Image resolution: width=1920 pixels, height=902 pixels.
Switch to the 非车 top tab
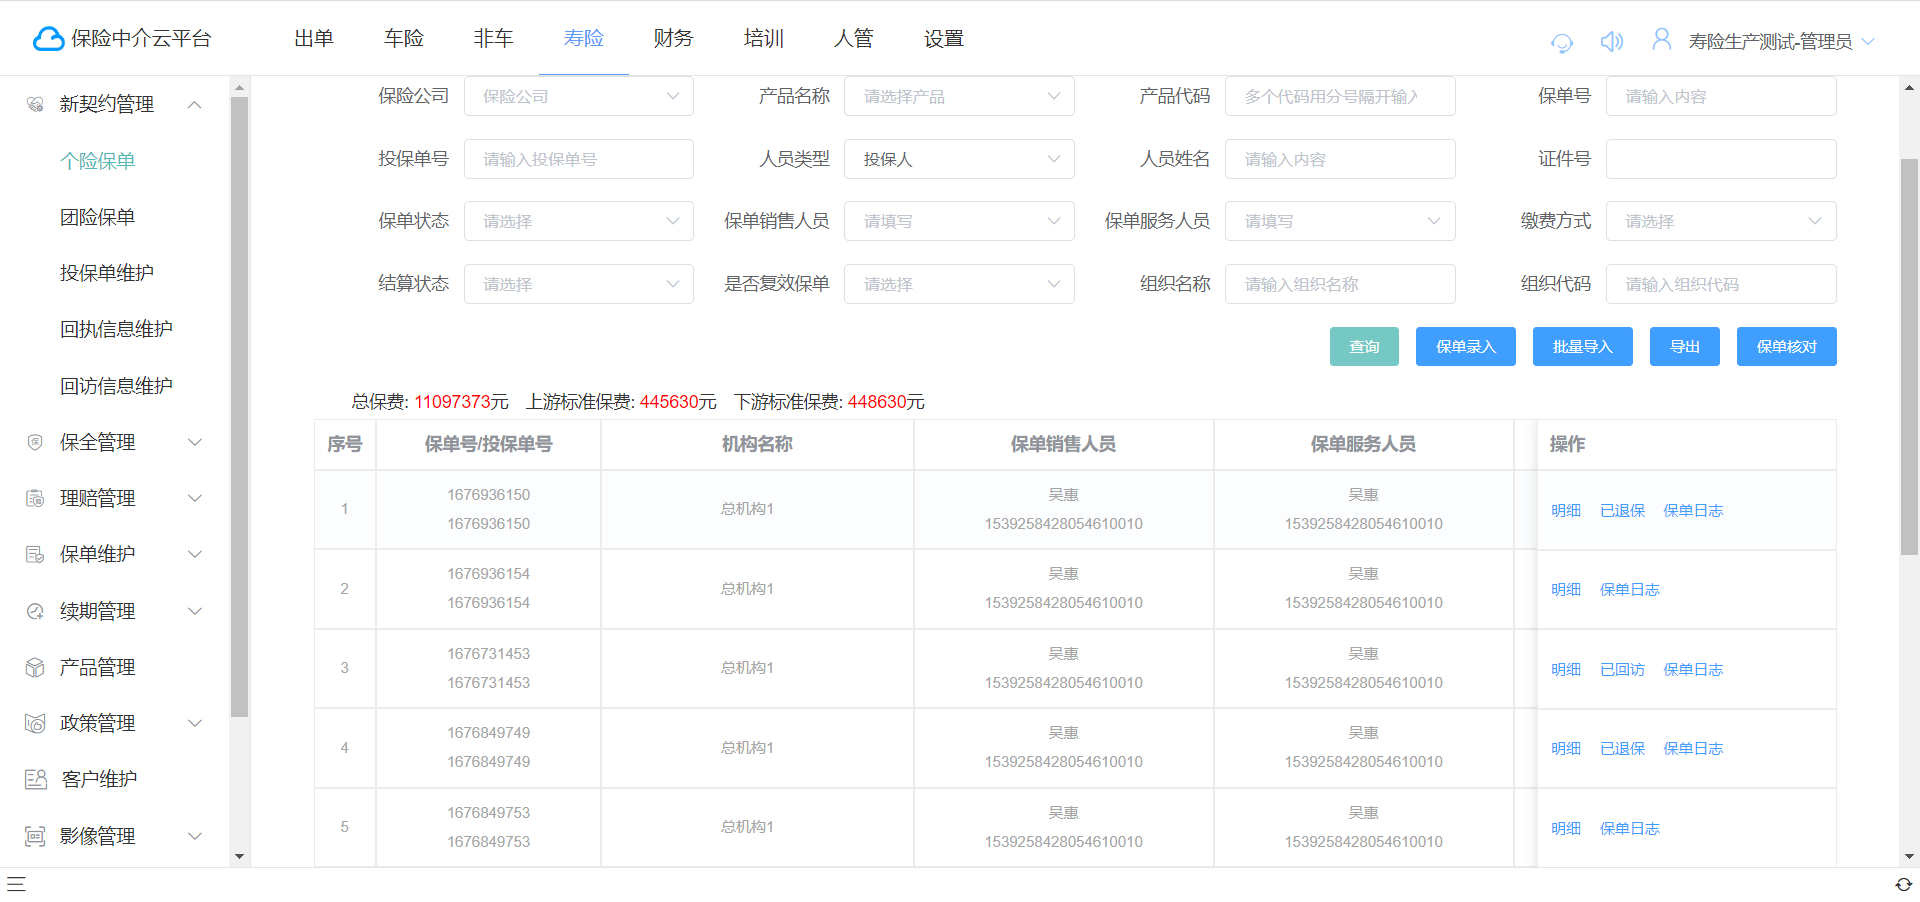coord(494,38)
